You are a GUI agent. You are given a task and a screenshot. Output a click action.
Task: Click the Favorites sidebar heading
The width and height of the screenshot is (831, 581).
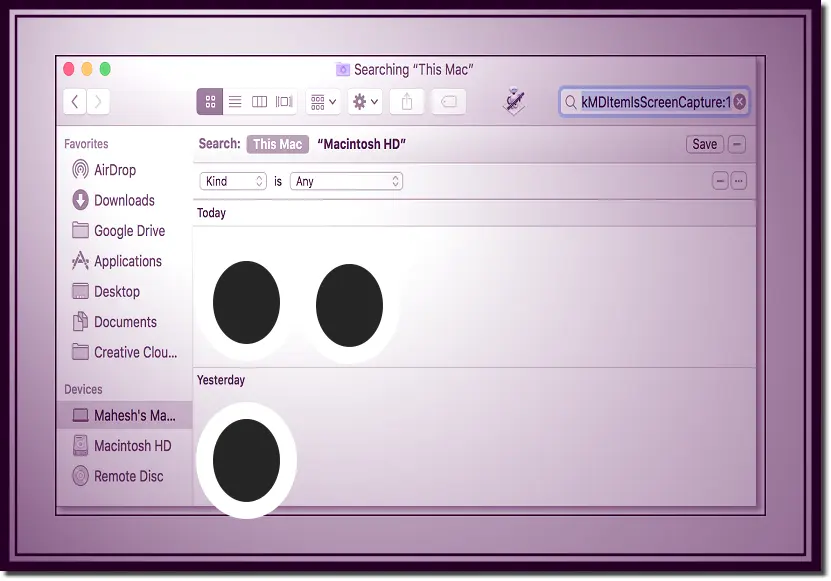click(x=86, y=144)
